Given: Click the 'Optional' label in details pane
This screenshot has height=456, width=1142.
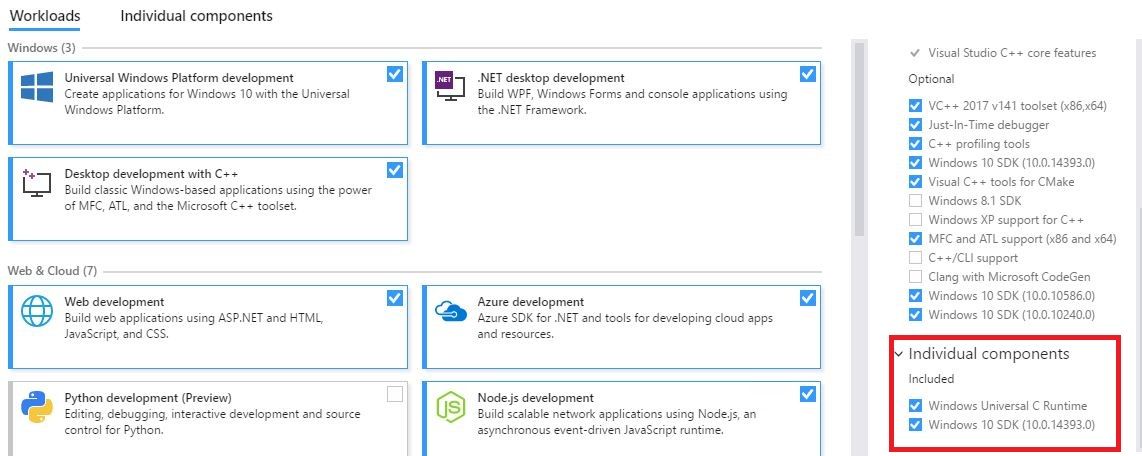Looking at the screenshot, I should 932,79.
